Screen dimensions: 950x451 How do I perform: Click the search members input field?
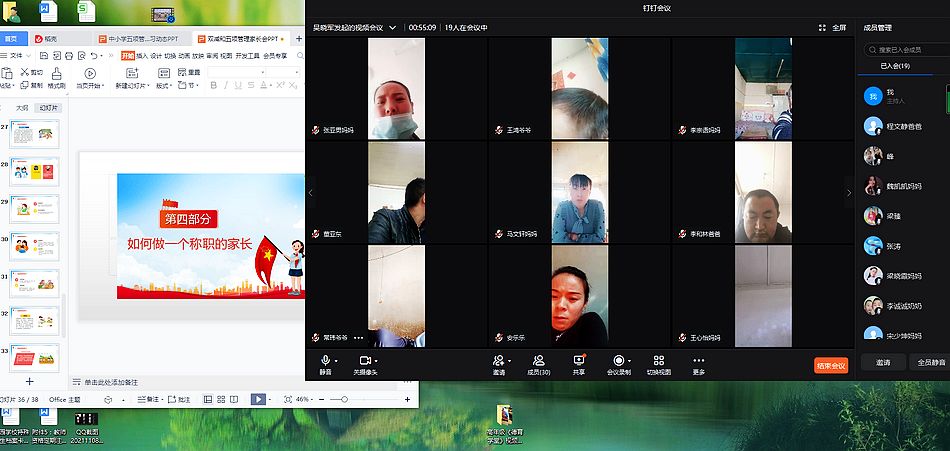pyautogui.click(x=905, y=49)
